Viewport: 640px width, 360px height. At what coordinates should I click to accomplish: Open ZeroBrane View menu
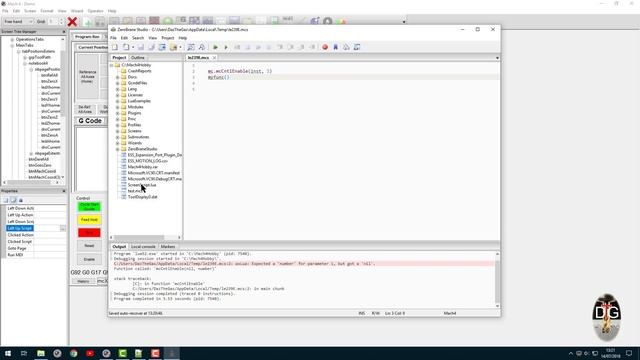(153, 38)
